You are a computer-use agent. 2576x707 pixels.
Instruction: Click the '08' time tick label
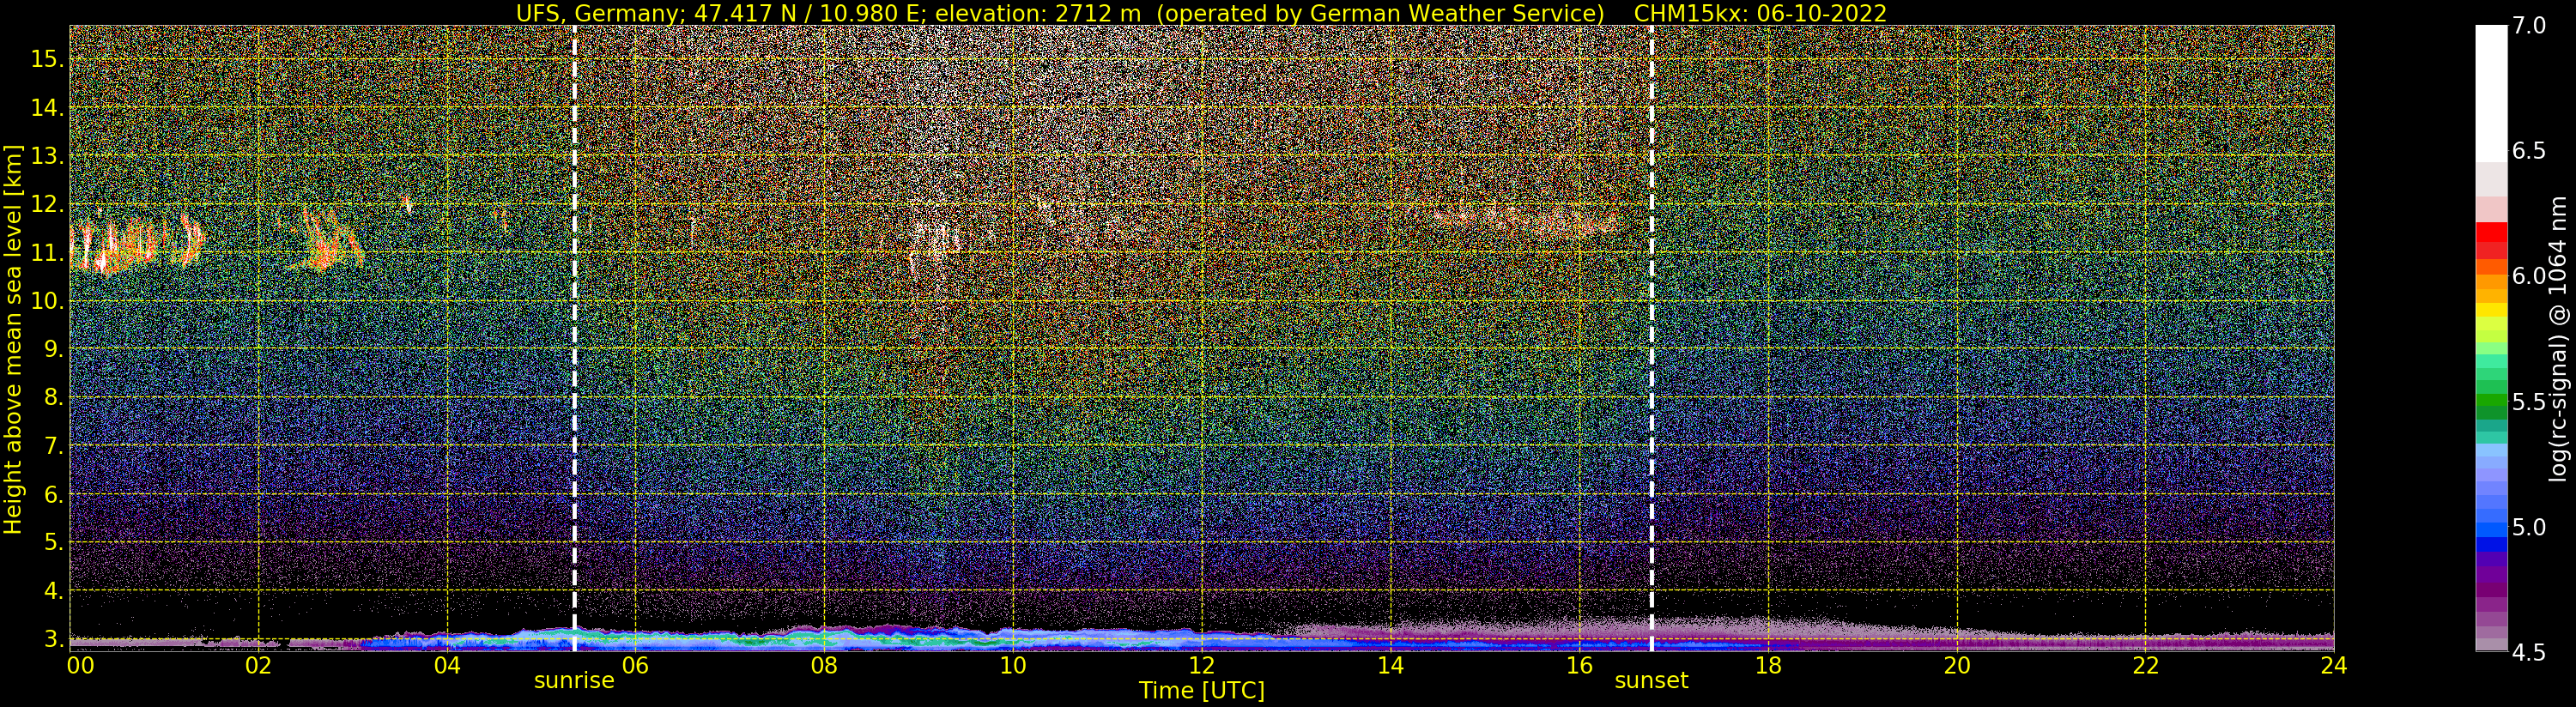(x=824, y=665)
